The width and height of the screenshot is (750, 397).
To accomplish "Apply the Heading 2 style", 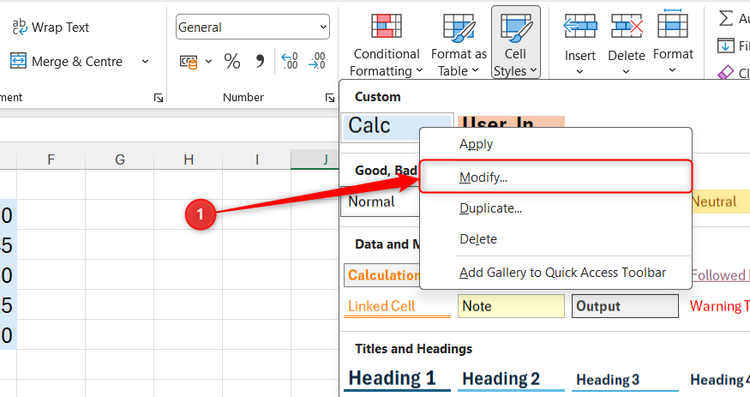I will [511, 379].
